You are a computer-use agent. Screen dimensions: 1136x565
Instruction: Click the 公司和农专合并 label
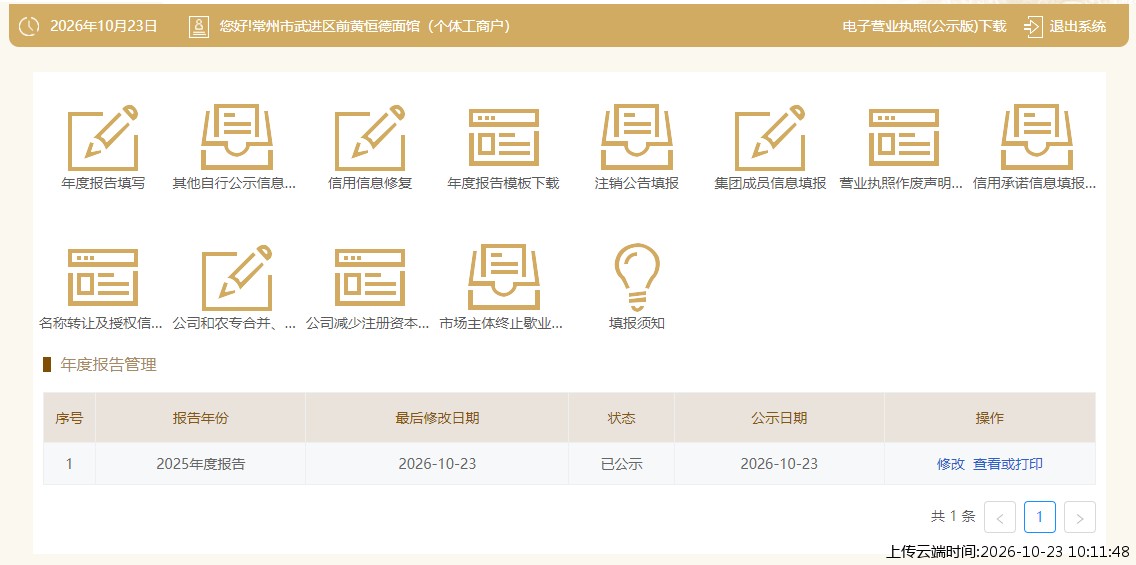(234, 323)
